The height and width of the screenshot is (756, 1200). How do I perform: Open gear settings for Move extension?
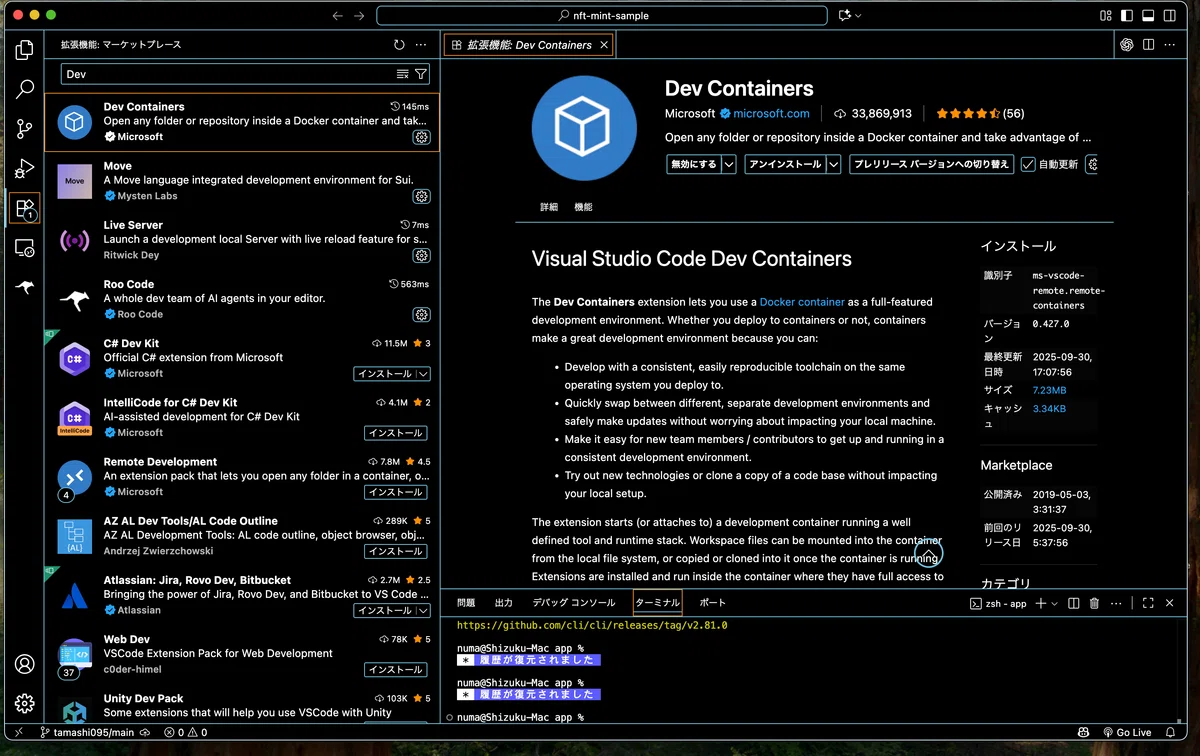point(421,196)
